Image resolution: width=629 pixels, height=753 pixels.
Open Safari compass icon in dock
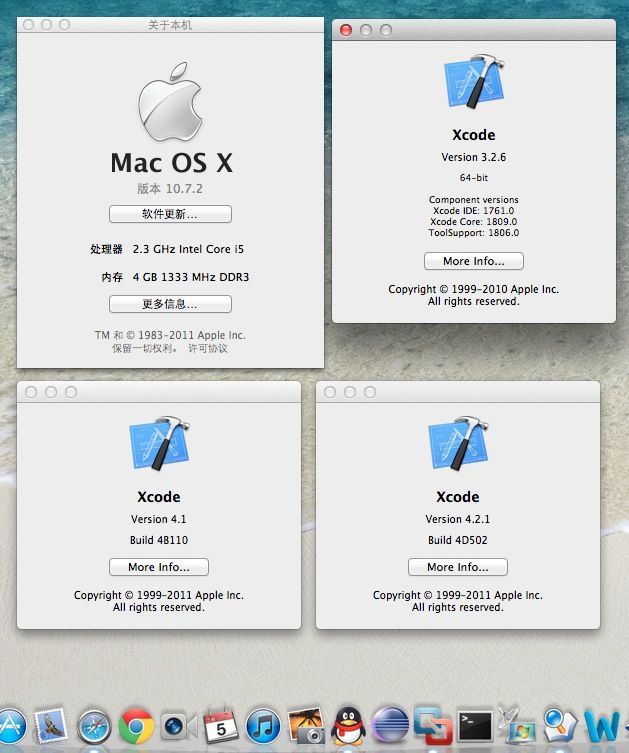(x=94, y=727)
